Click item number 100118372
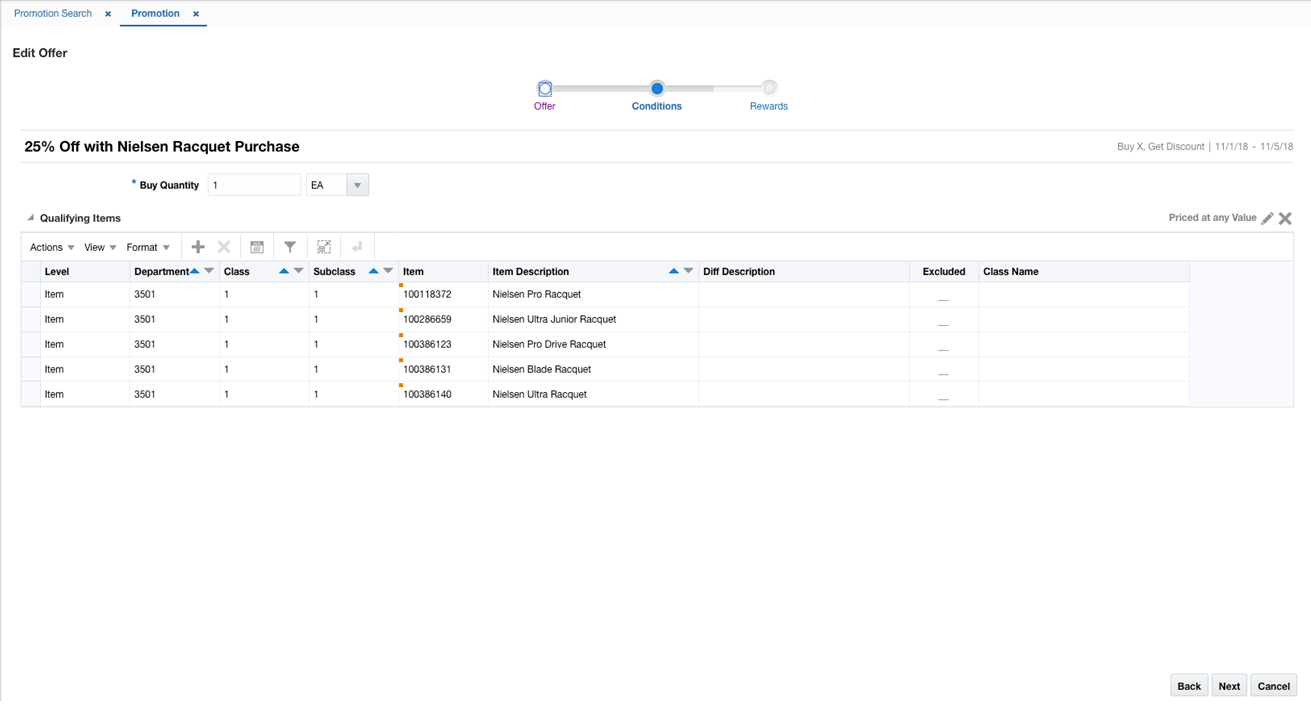 coord(427,295)
